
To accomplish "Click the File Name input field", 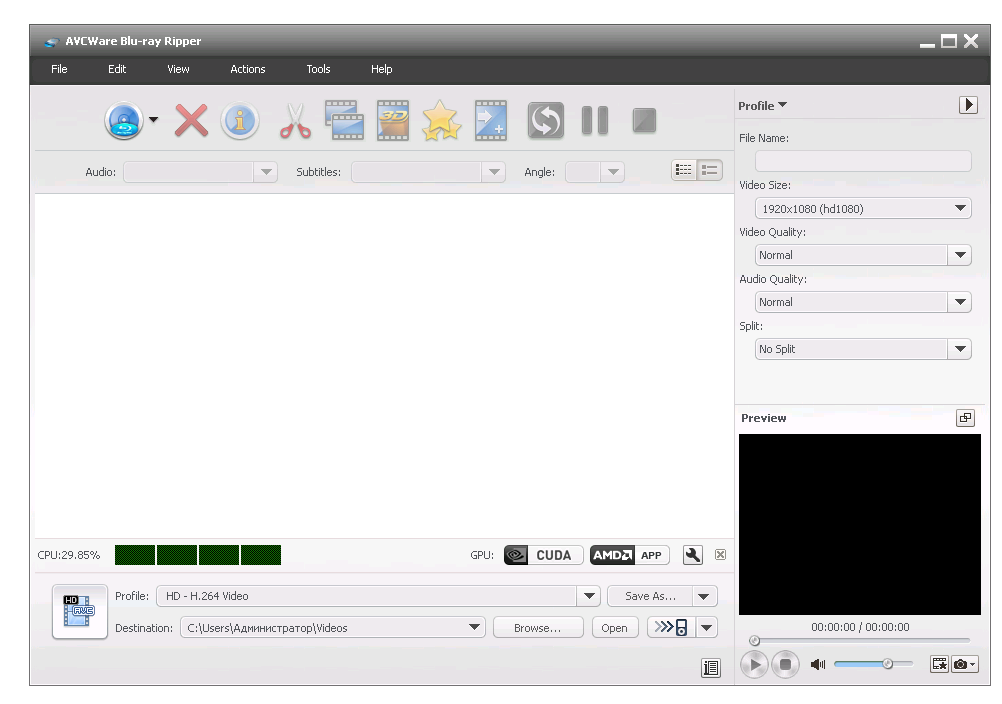I will tap(863, 161).
